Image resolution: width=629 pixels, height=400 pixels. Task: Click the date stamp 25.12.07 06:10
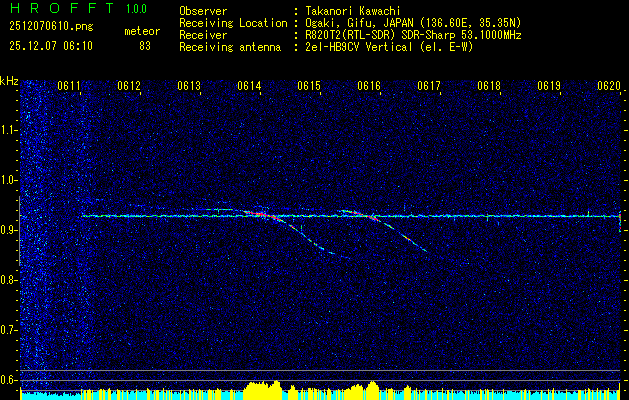(51, 46)
